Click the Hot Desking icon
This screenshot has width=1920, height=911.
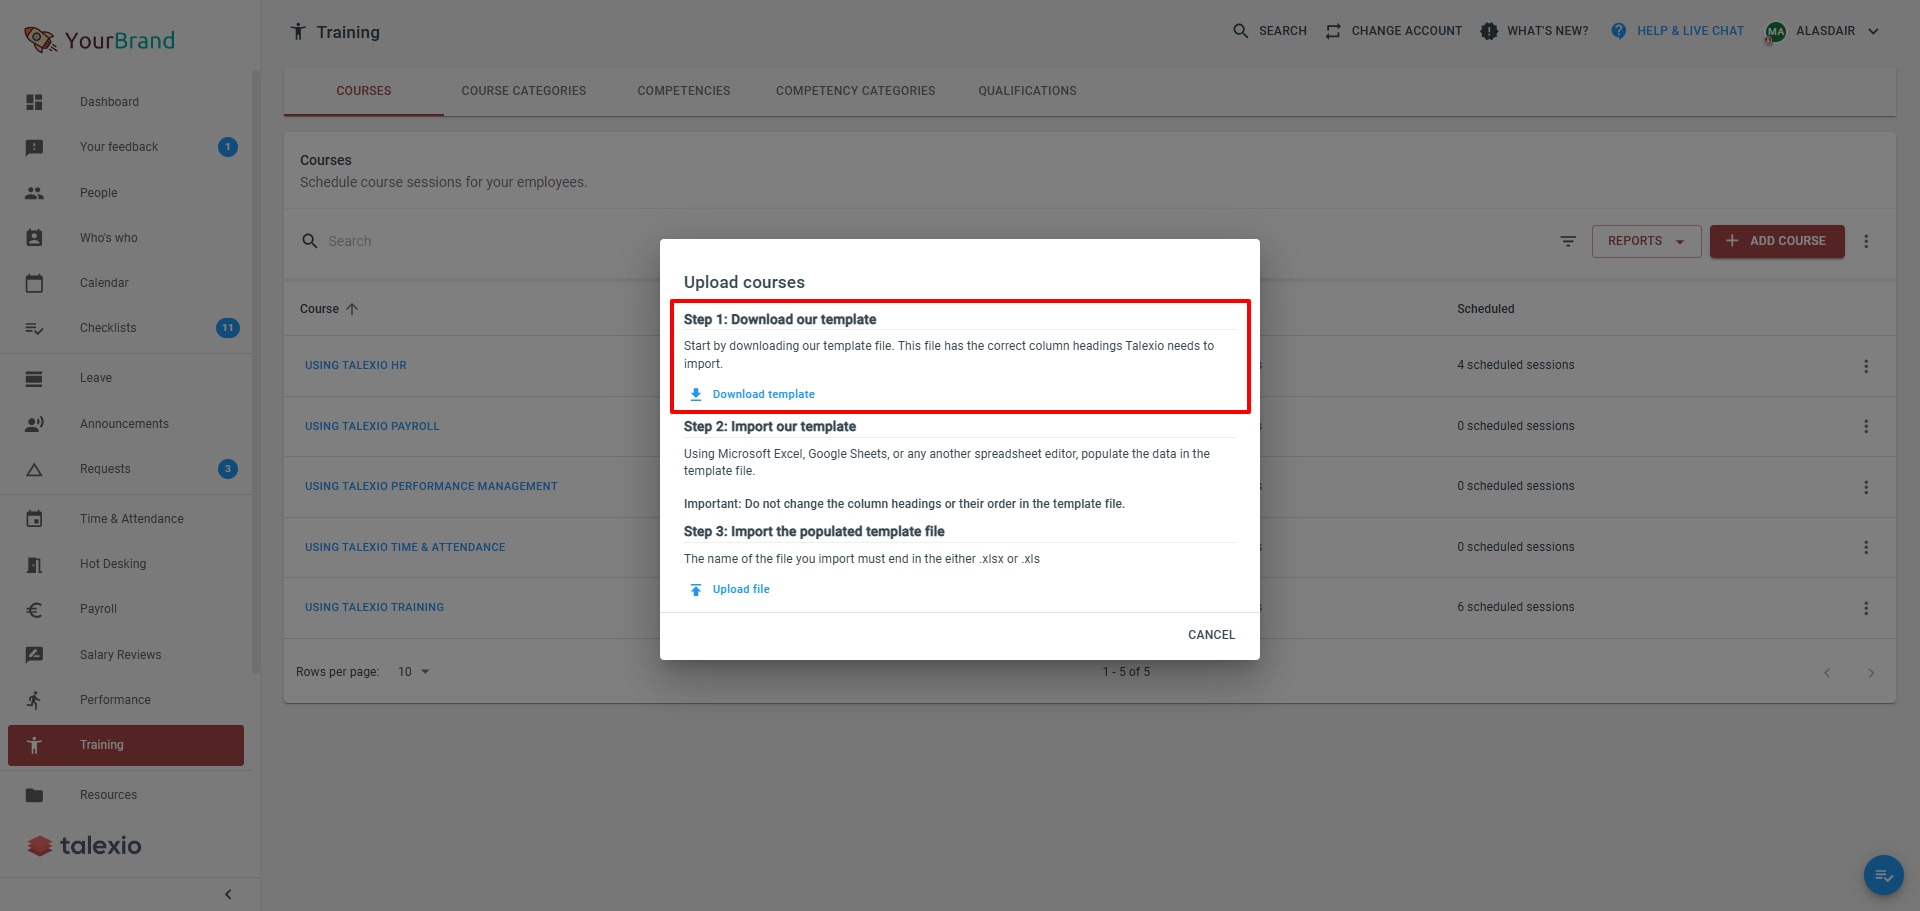point(34,564)
